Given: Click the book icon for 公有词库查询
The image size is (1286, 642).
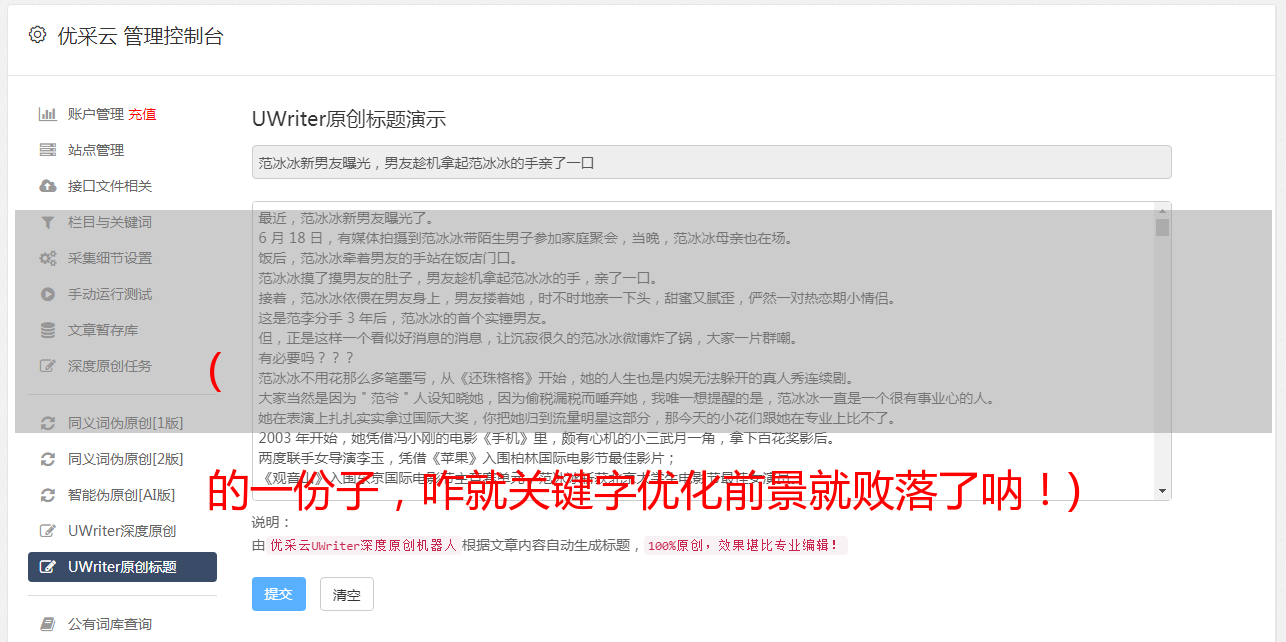Looking at the screenshot, I should pyautogui.click(x=47, y=624).
